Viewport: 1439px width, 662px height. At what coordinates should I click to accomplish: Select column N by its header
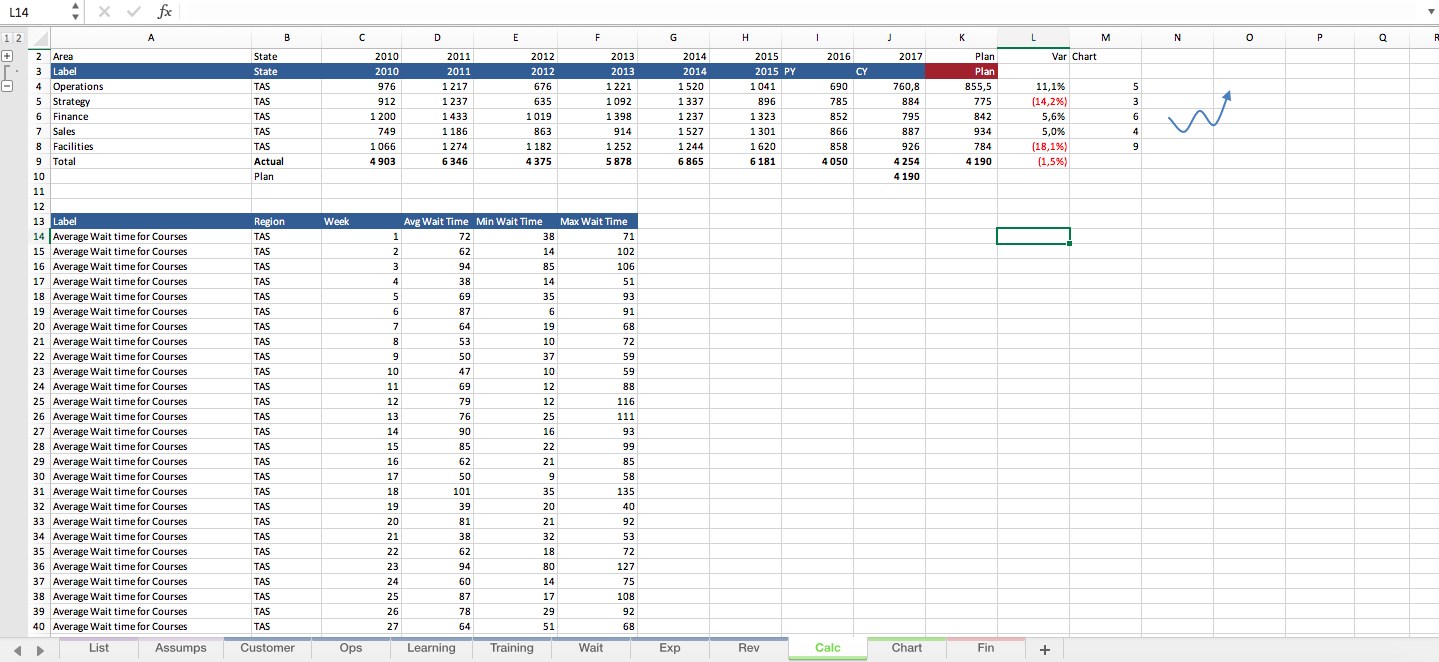[x=1176, y=37]
